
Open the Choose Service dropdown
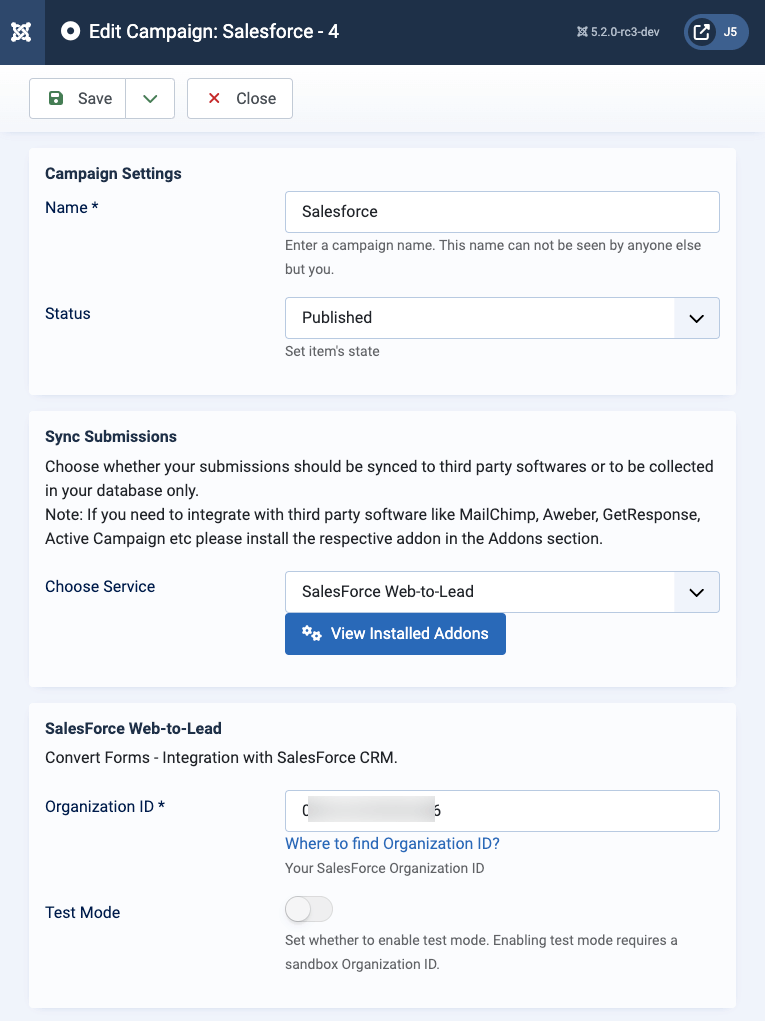pos(502,592)
